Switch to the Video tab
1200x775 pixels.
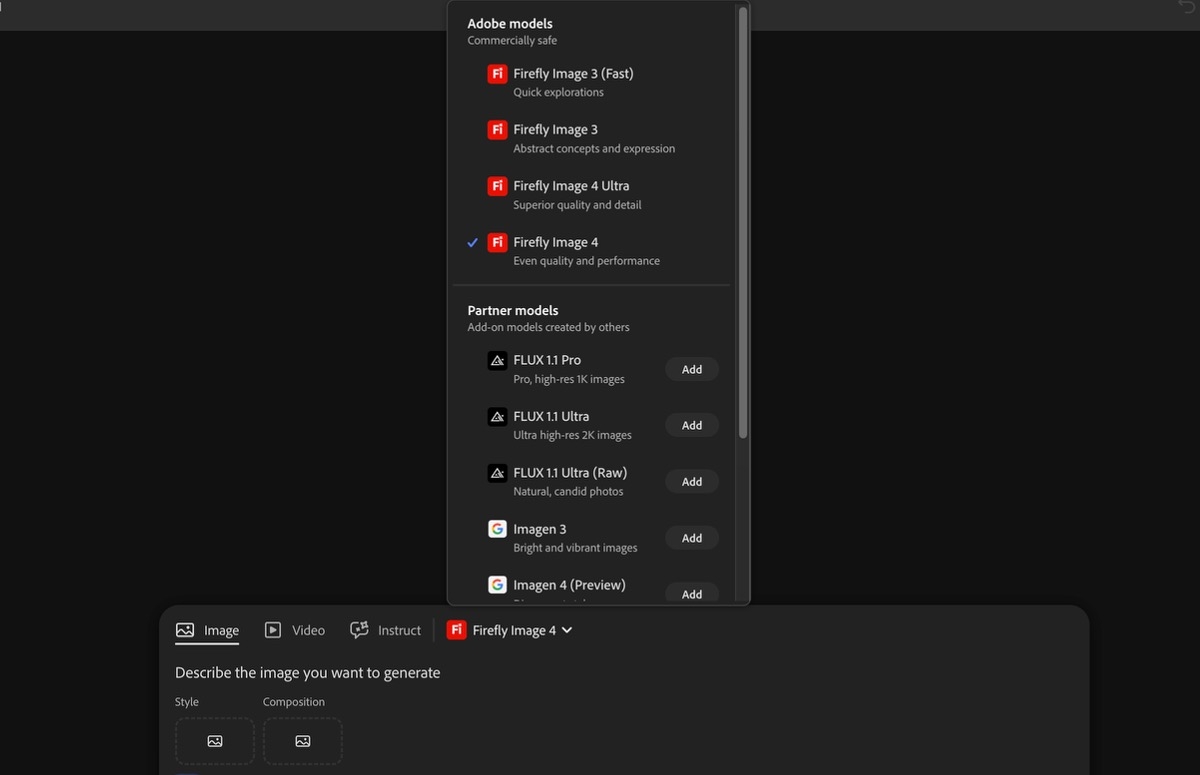coord(295,630)
